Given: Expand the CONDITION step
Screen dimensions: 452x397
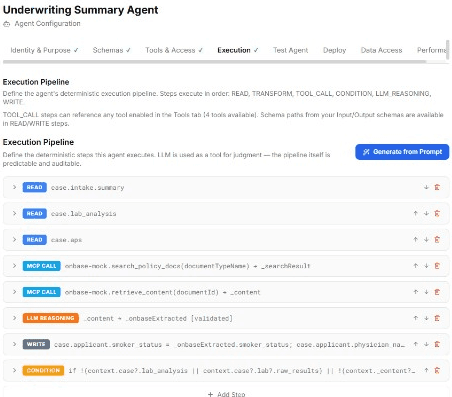Looking at the screenshot, I should [x=14, y=370].
